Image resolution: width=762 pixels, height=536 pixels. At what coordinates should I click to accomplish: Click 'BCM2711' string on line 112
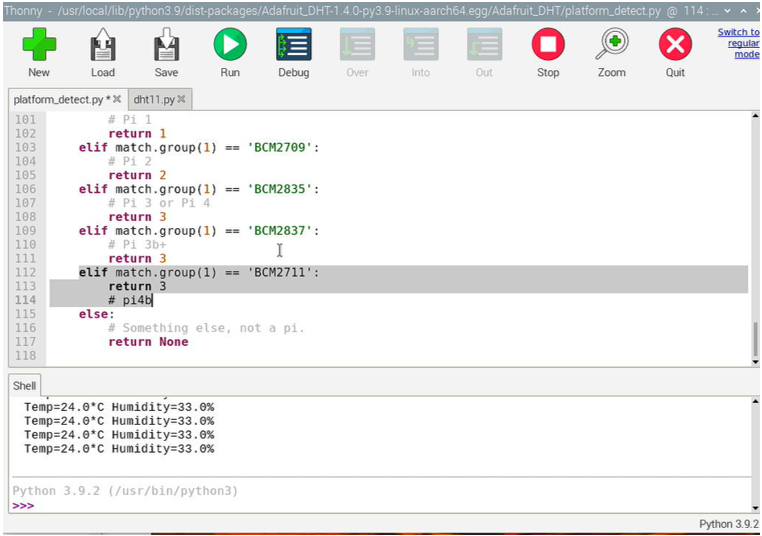tap(279, 273)
